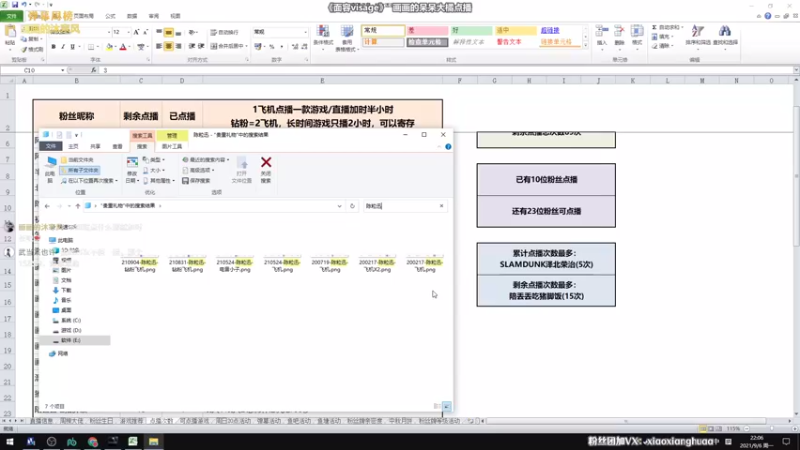
Task: Click Chrome icon in the taskbar
Action: 92,441
